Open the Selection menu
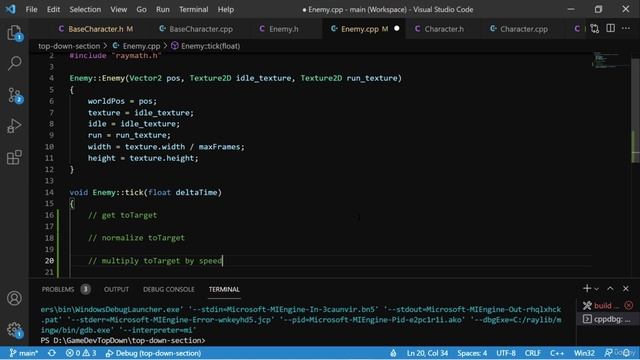The width and height of the screenshot is (640, 360). click(85, 9)
